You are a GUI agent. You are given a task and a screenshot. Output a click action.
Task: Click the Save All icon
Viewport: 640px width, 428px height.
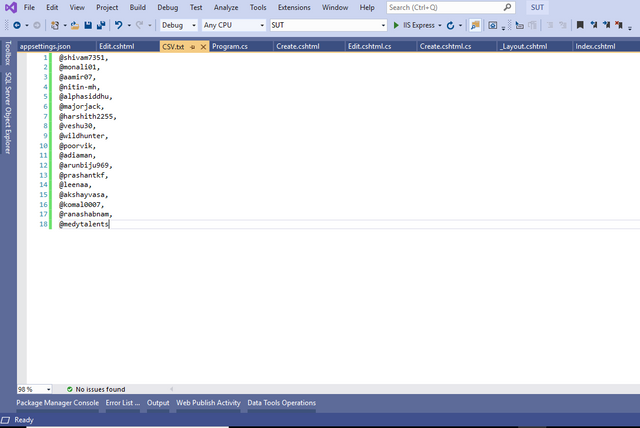tap(101, 25)
